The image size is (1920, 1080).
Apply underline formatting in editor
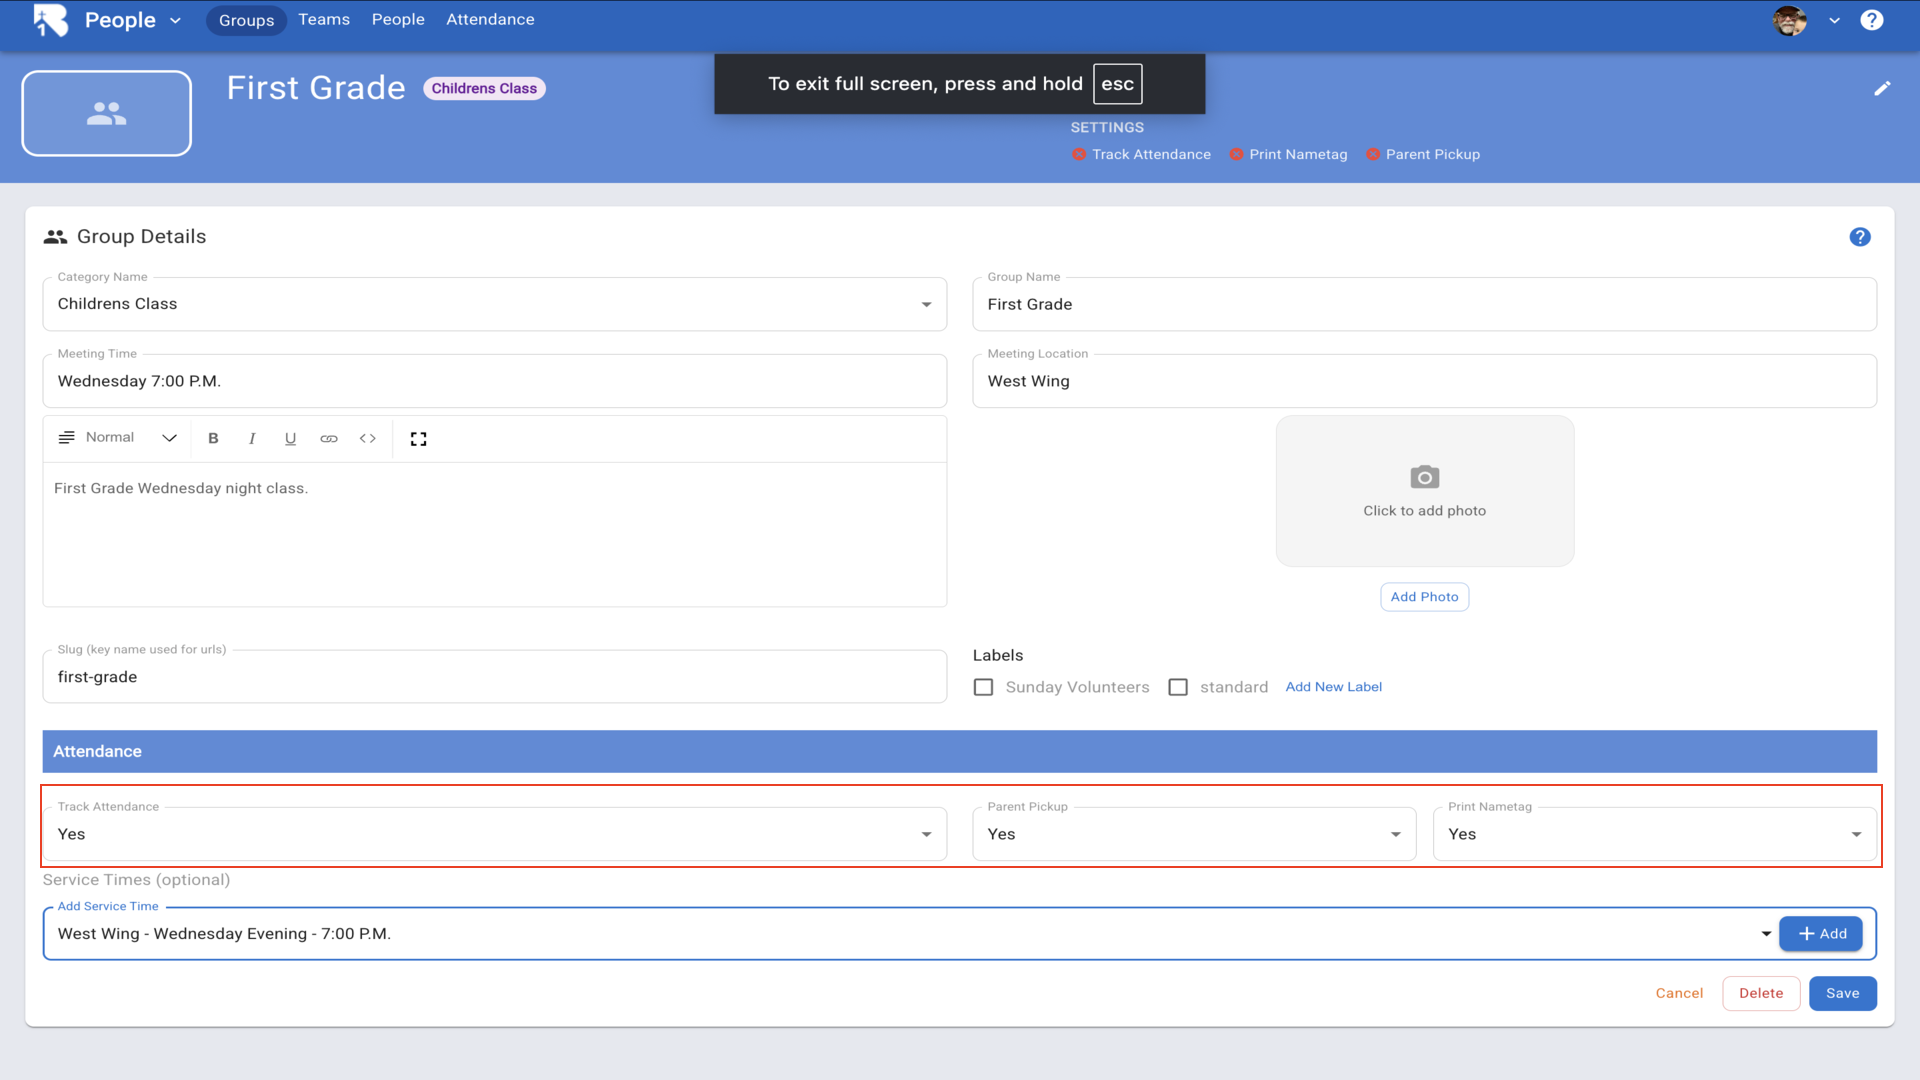290,438
